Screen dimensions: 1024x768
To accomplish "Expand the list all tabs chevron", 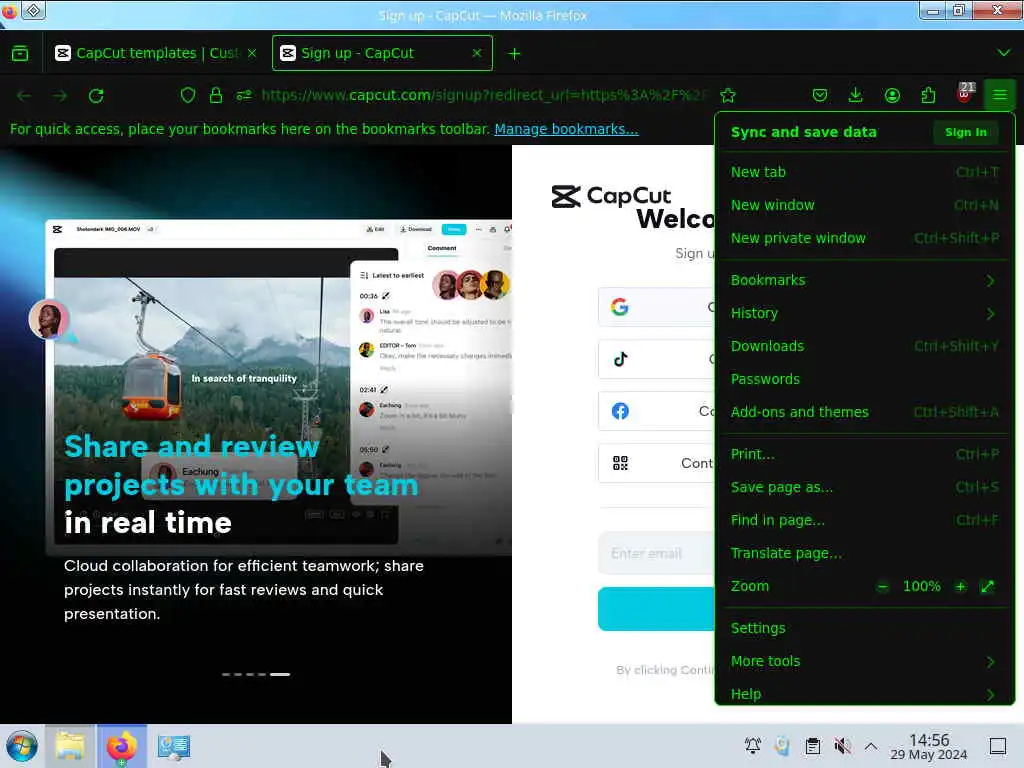I will pos(1004,53).
